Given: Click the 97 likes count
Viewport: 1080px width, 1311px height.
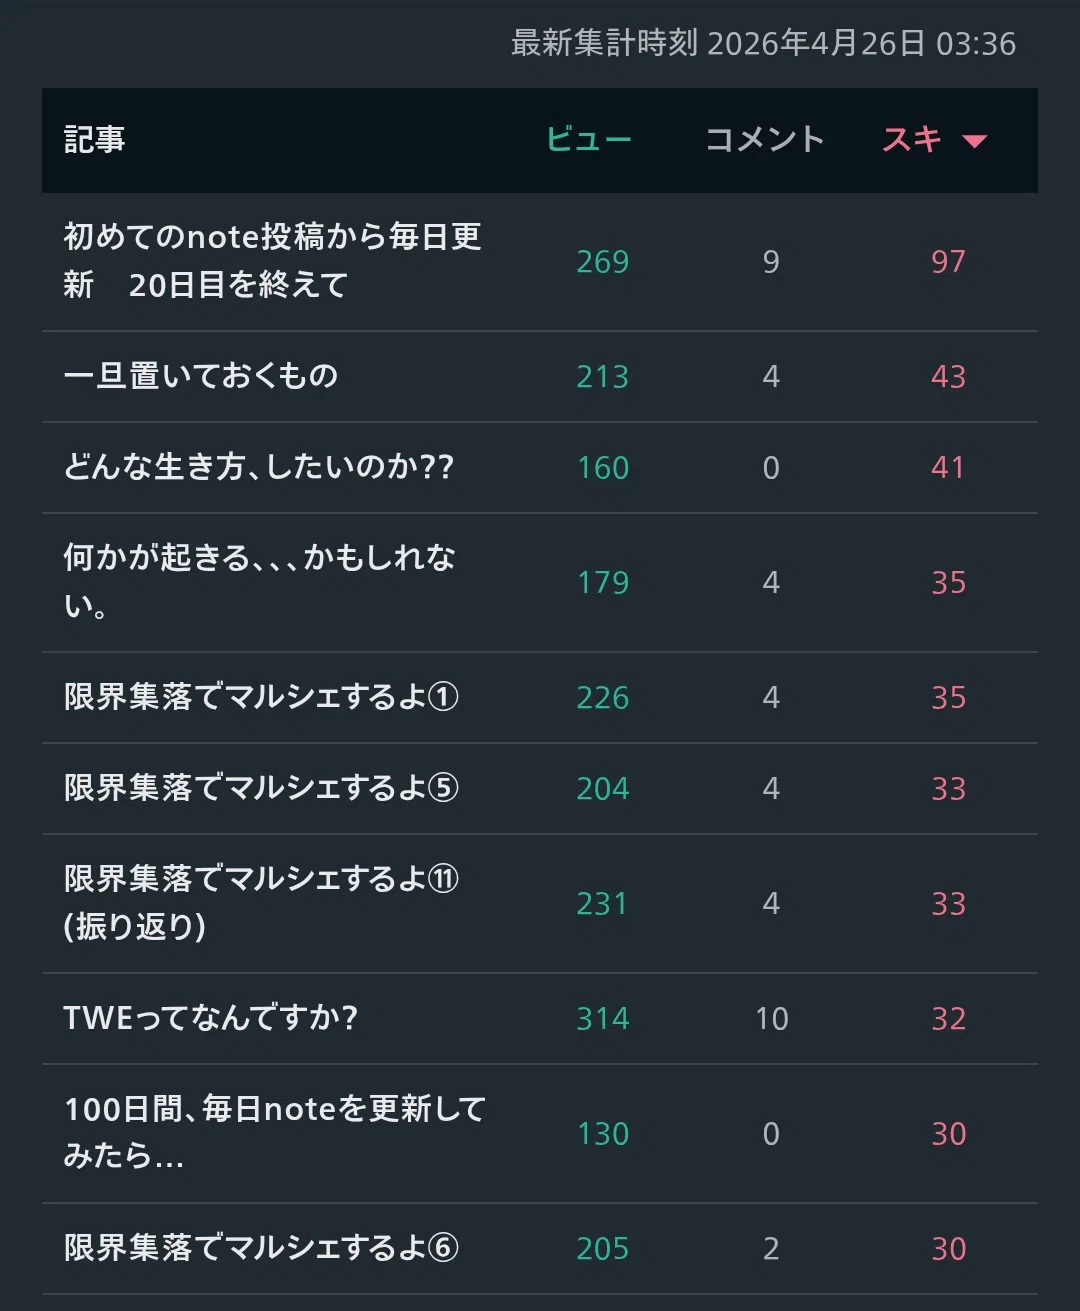Looking at the screenshot, I should tap(948, 262).
